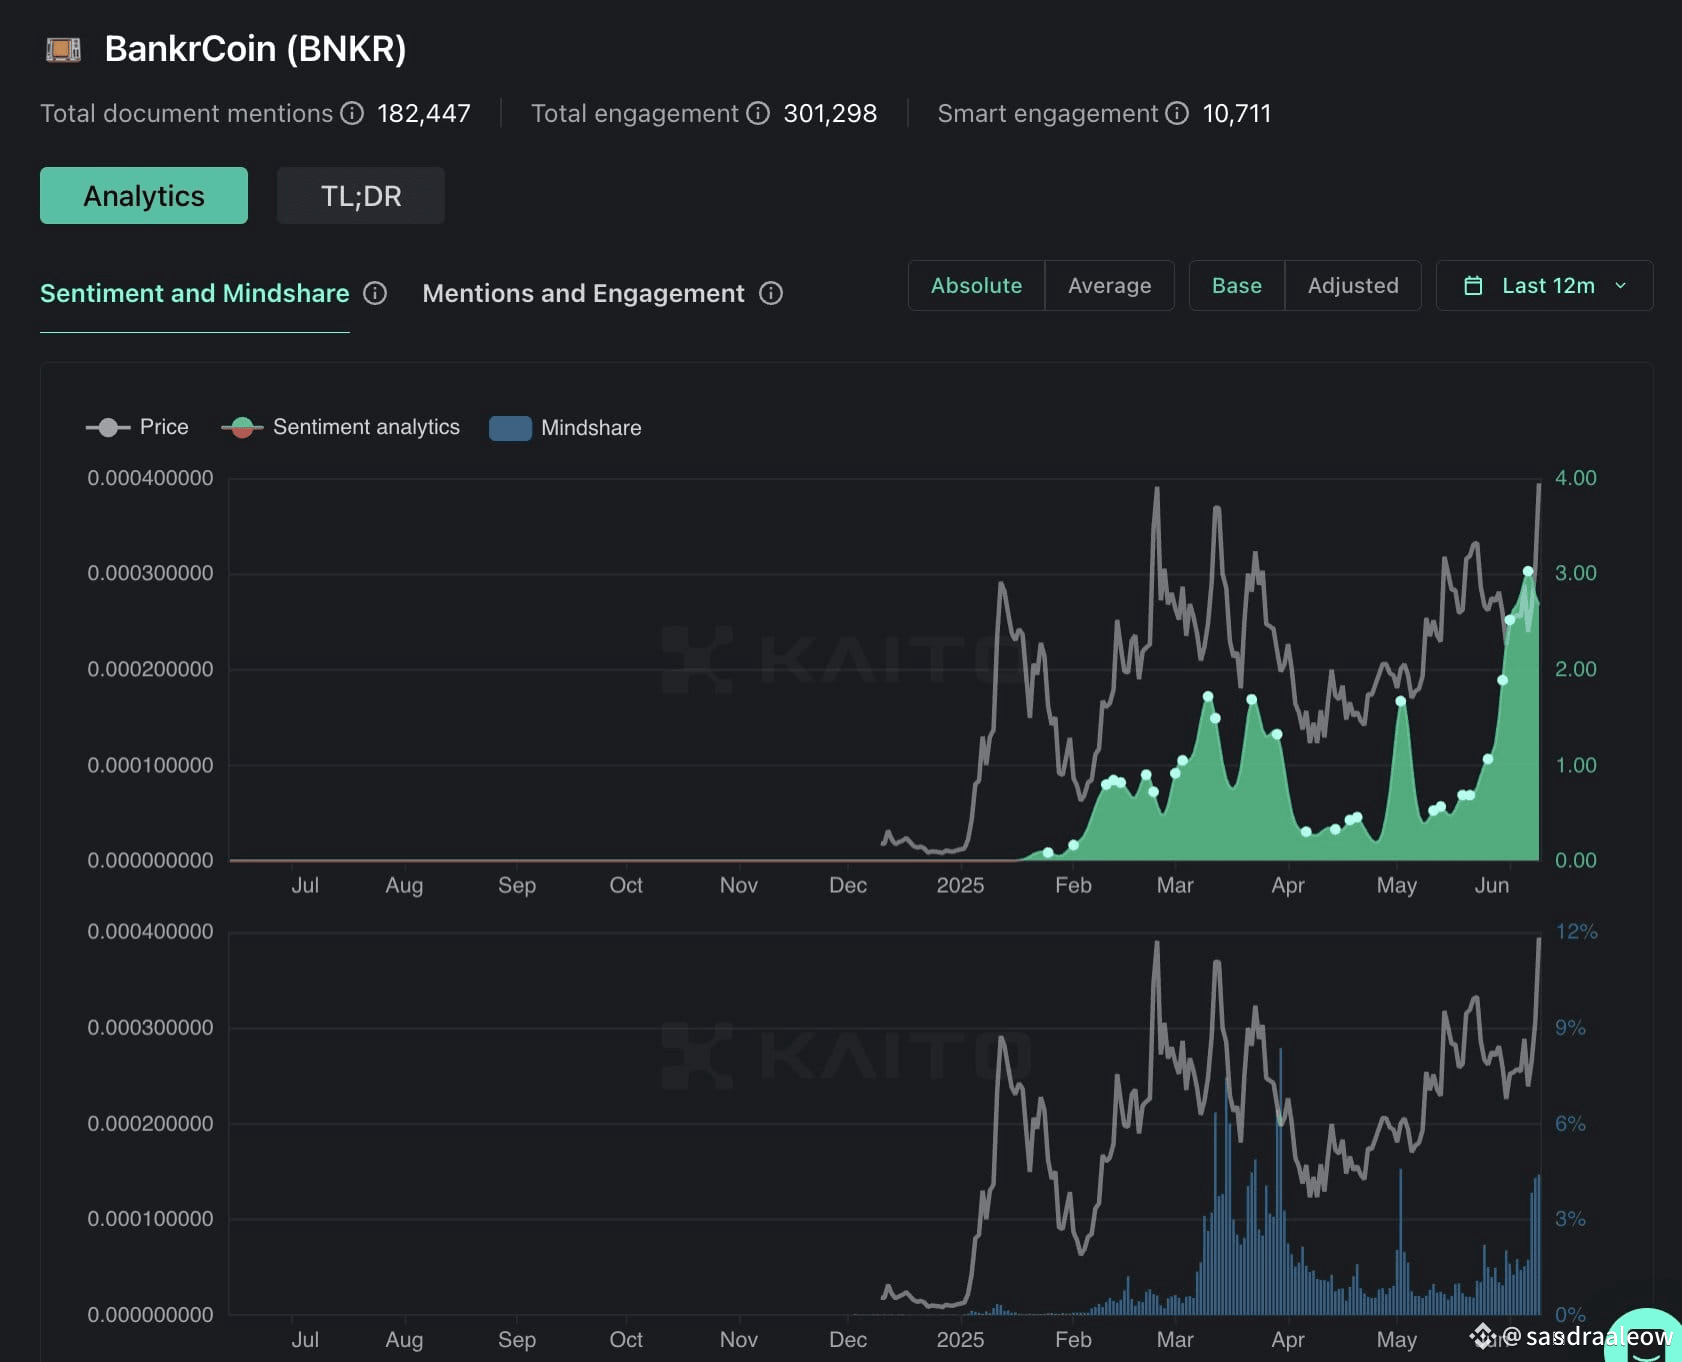Viewport: 1682px width, 1362px height.
Task: Open the Last 12m date range dropdown
Action: pyautogui.click(x=1545, y=286)
